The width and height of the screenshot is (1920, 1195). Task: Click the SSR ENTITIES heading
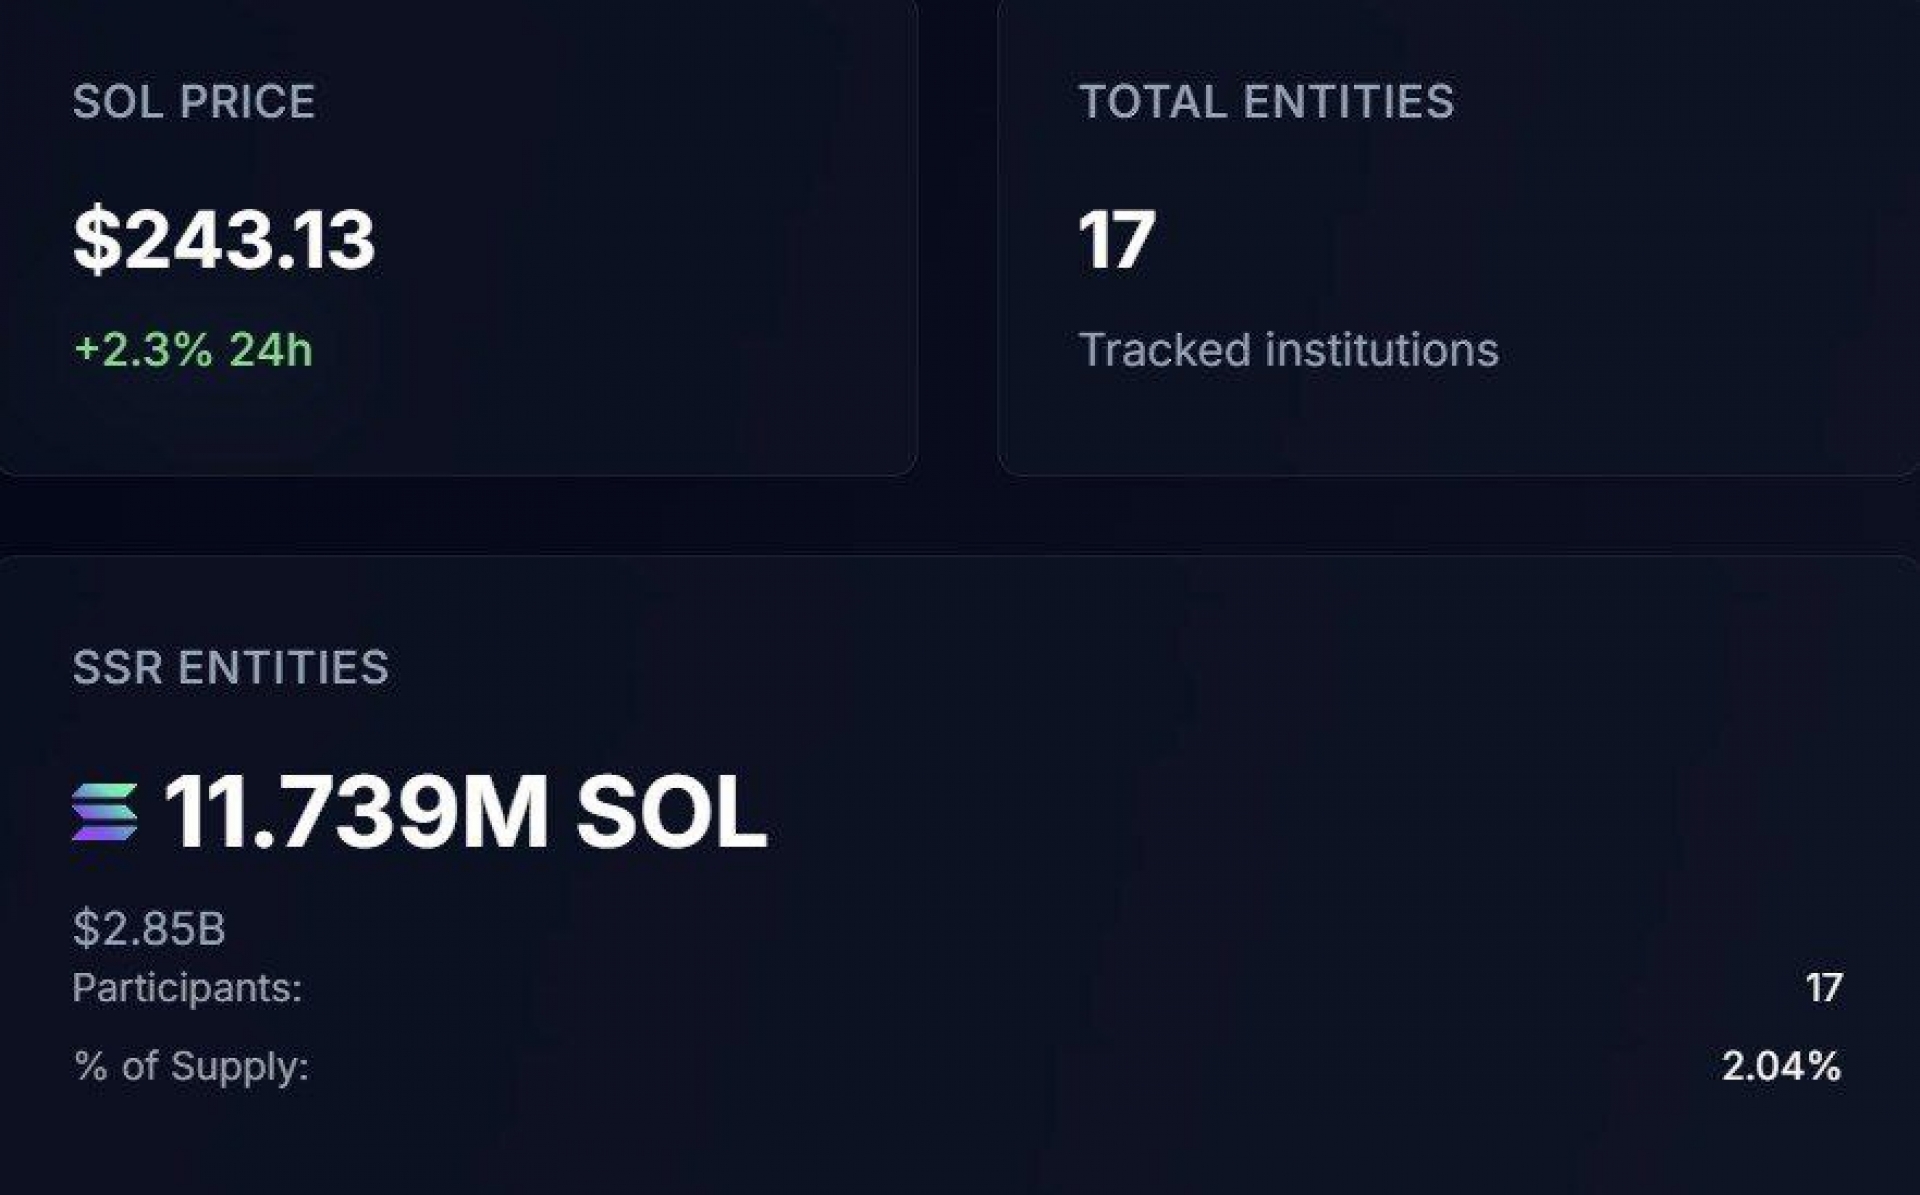tap(230, 667)
